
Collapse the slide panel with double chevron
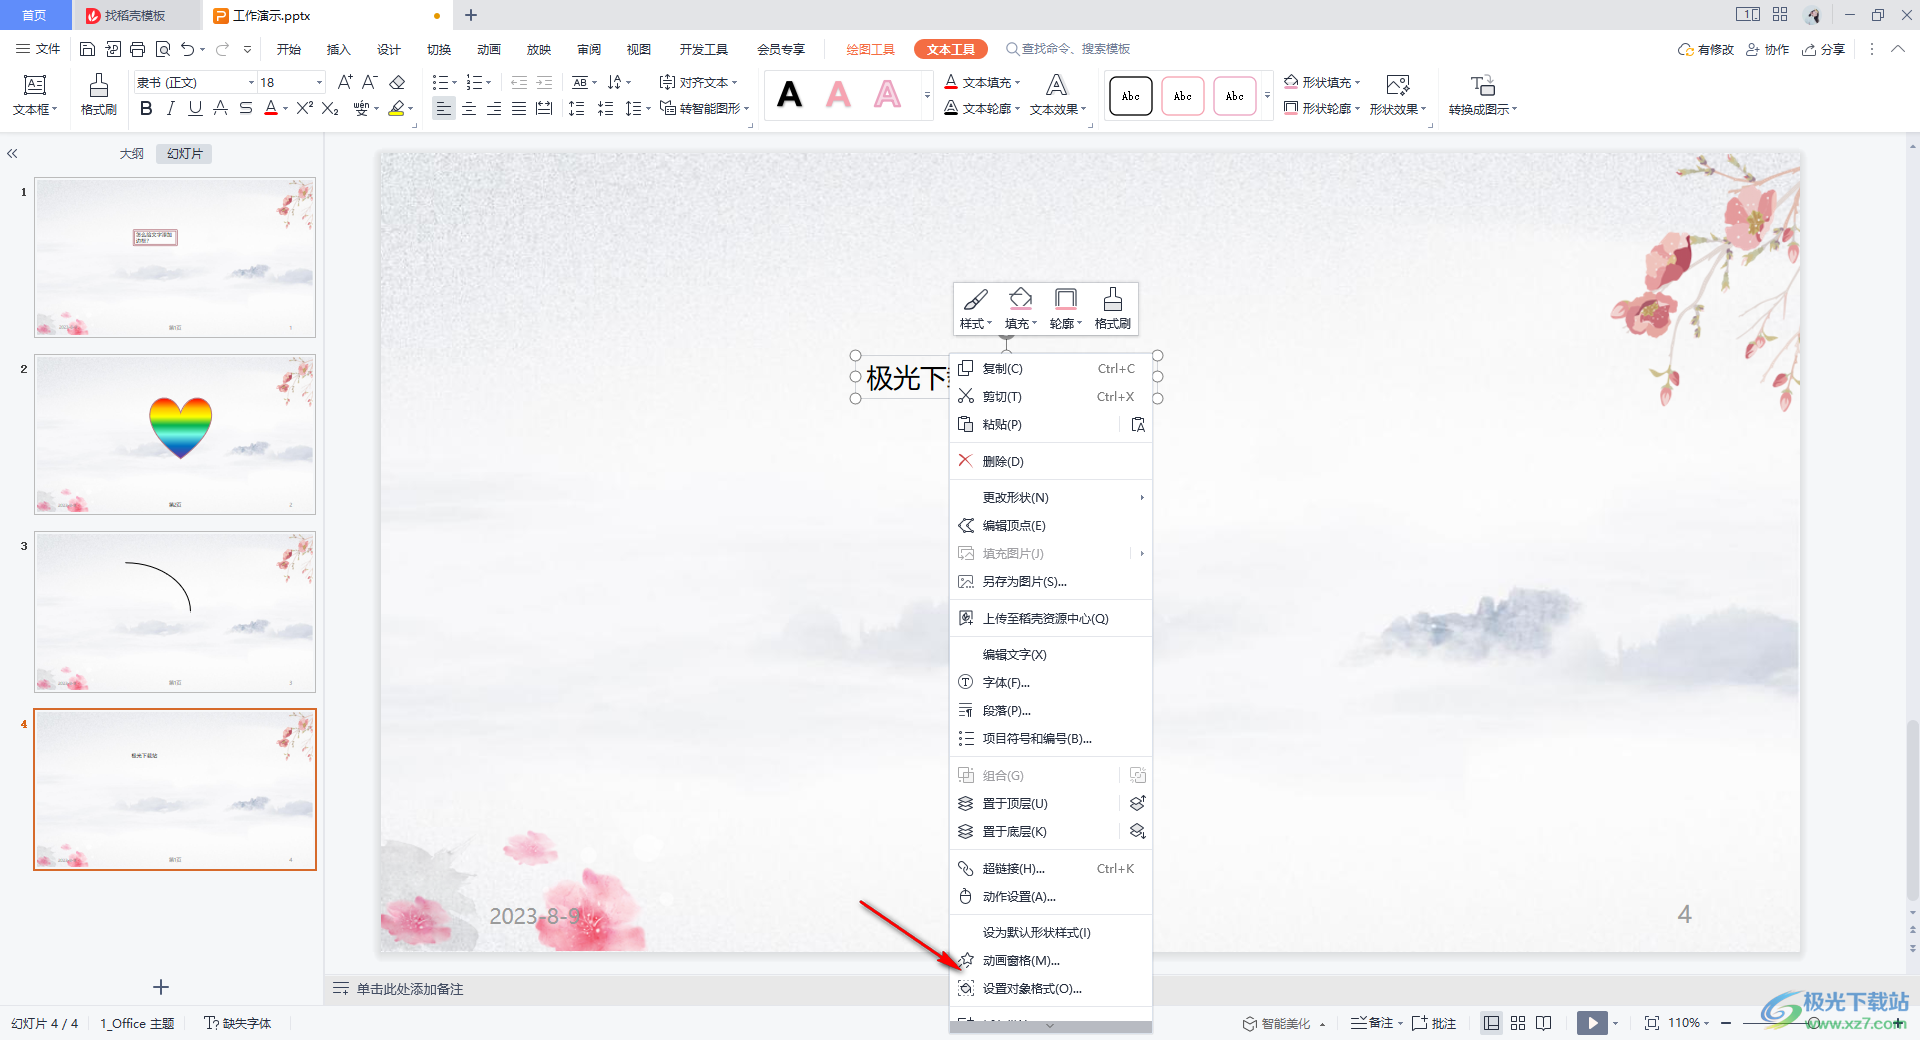pyautogui.click(x=12, y=154)
